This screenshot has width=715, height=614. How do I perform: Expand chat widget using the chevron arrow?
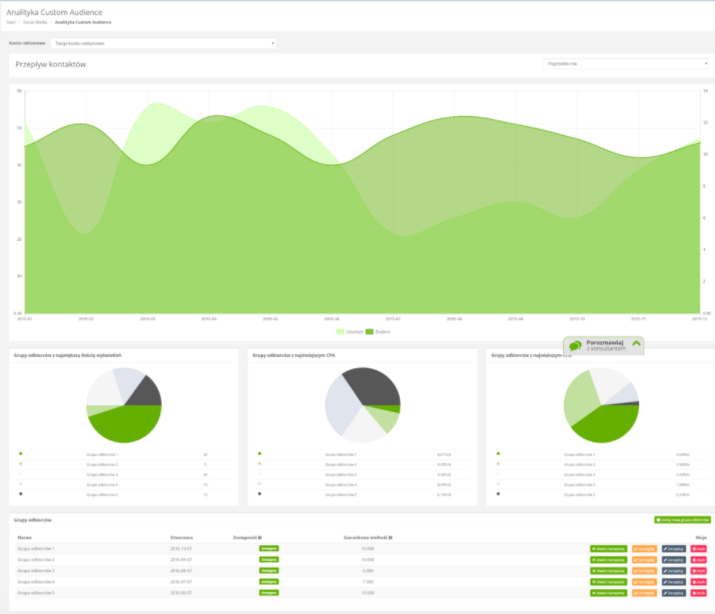[x=636, y=345]
